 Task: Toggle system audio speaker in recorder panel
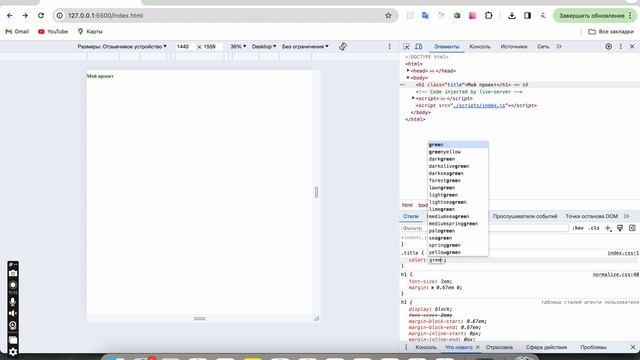[x=13, y=313]
